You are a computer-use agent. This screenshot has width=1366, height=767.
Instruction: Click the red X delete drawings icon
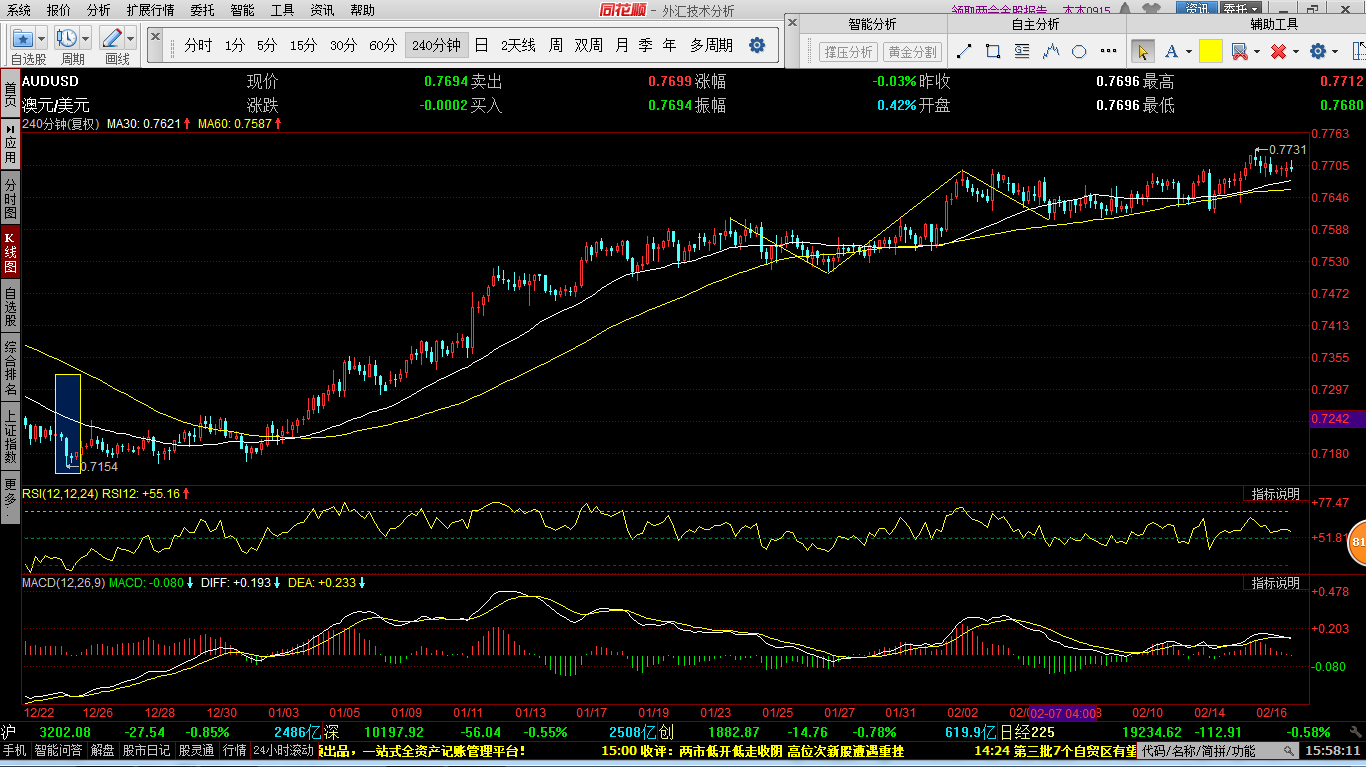1278,52
